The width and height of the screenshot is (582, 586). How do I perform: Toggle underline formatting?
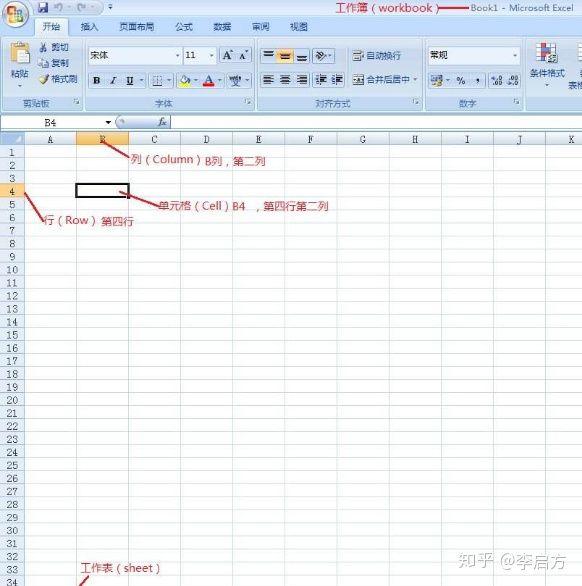point(130,80)
